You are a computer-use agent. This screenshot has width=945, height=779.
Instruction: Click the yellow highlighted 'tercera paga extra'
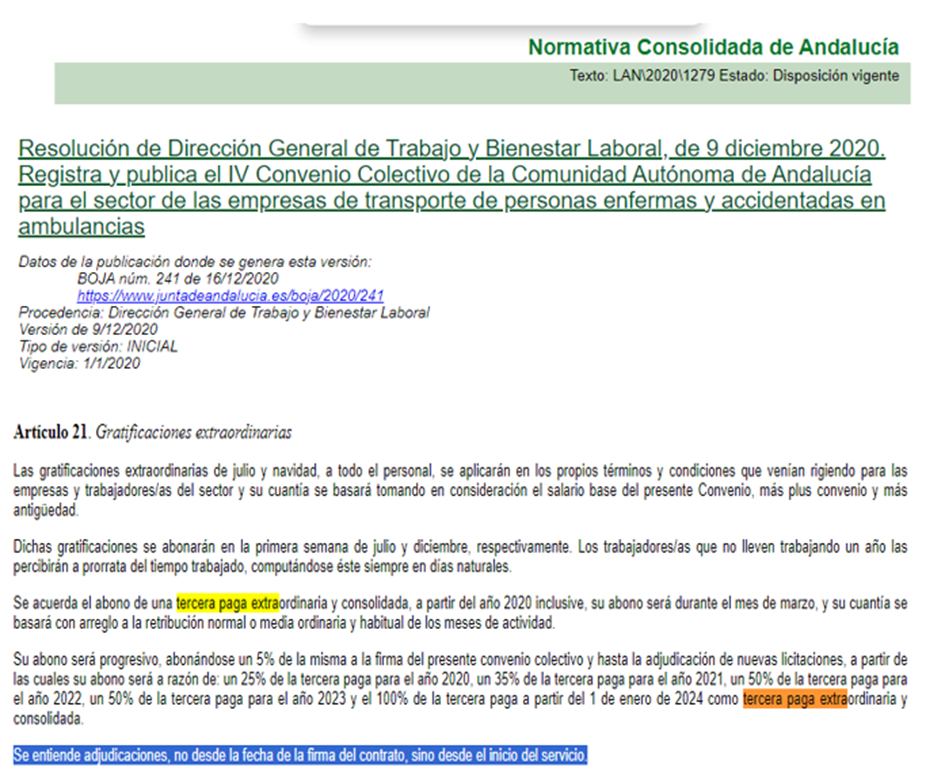pos(226,605)
